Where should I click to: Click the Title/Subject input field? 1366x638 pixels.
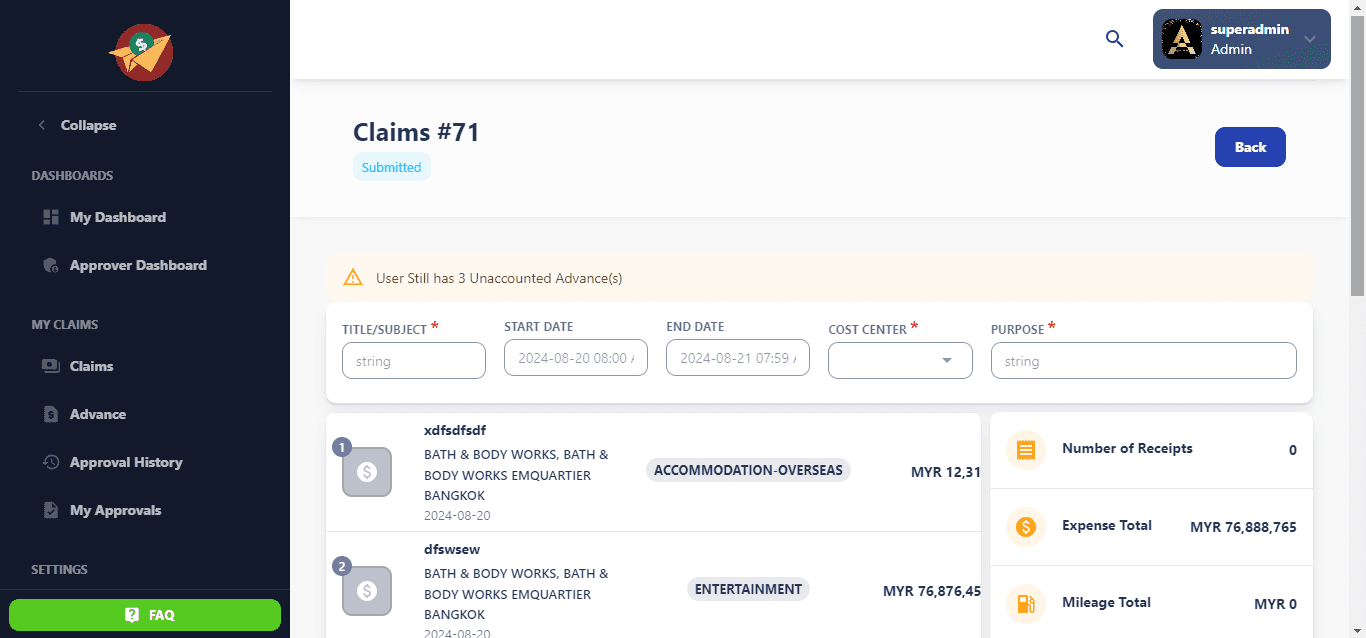[x=414, y=361]
